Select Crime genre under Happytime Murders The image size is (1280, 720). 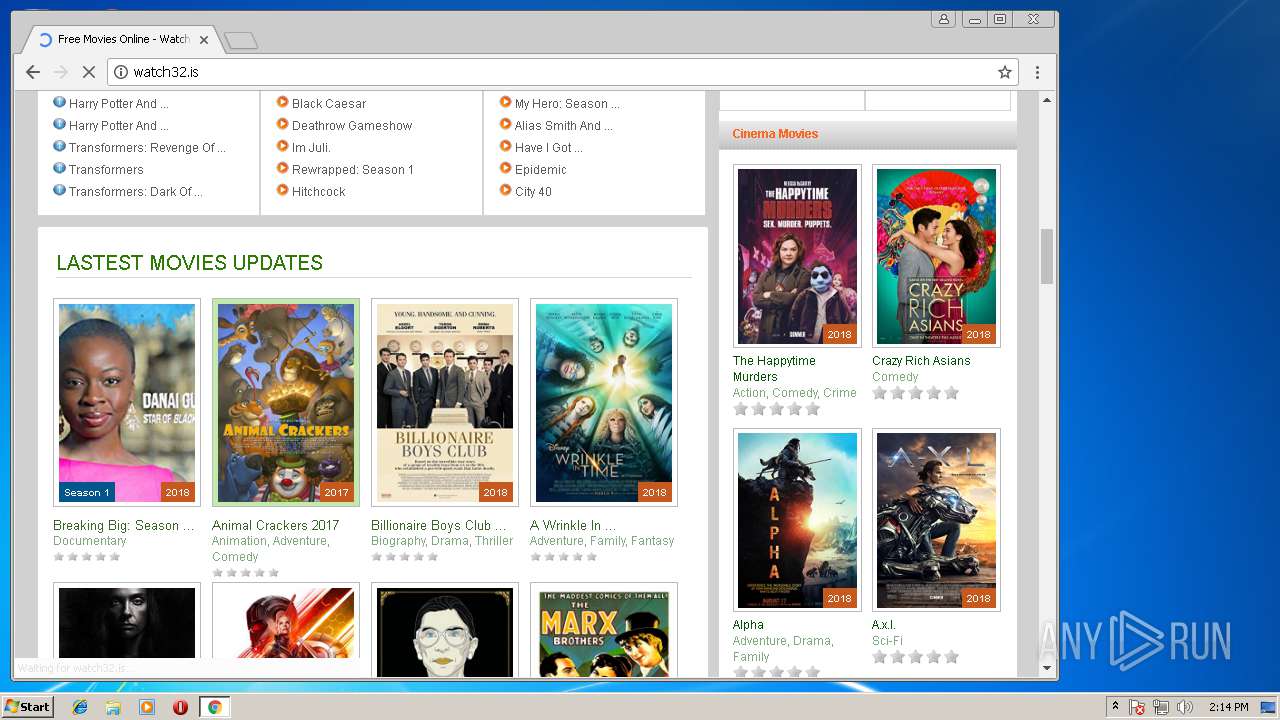coord(840,393)
